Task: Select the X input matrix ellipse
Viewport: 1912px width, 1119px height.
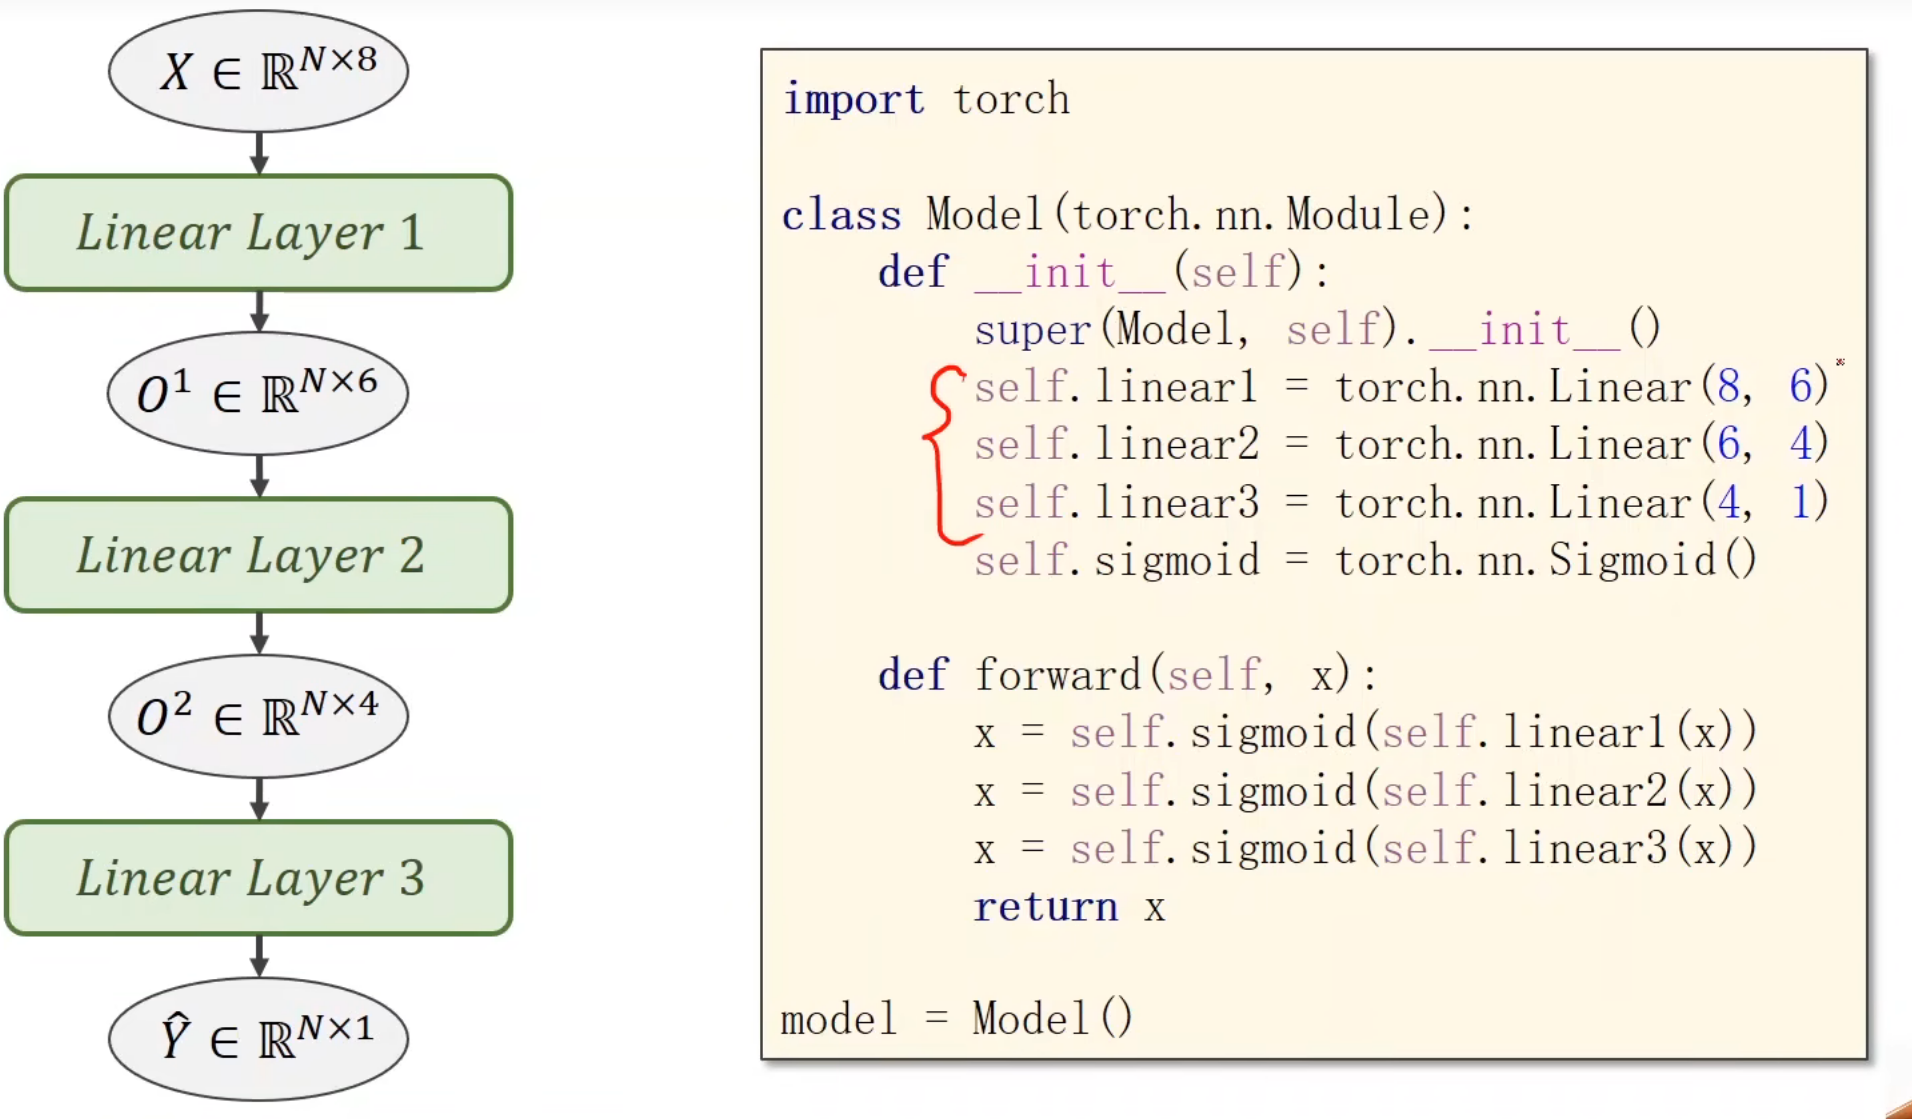Action: pyautogui.click(x=258, y=71)
